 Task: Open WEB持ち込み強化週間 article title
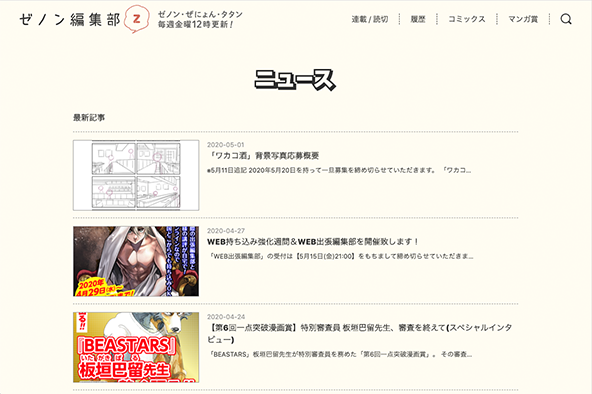pos(313,242)
